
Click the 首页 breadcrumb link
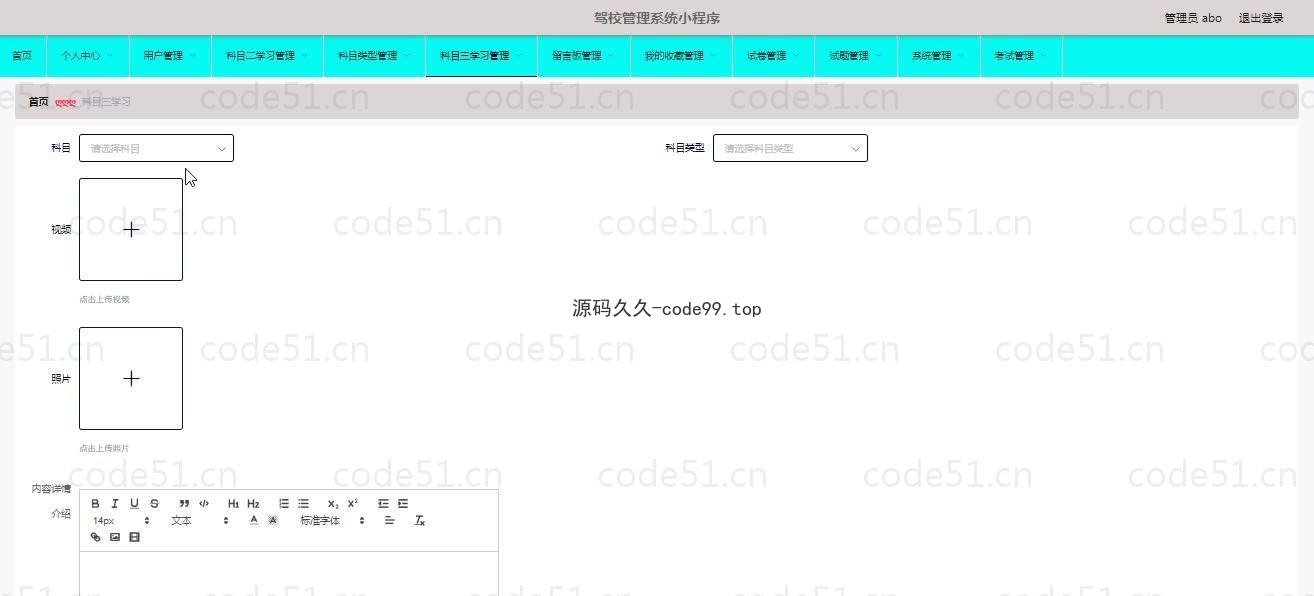pyautogui.click(x=38, y=102)
